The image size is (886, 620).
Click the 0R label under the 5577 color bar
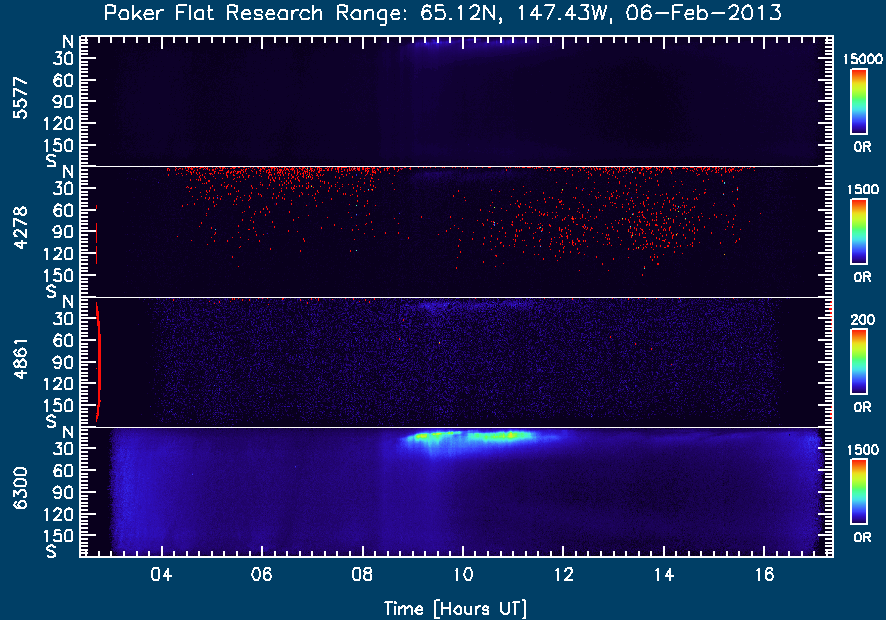coord(862,147)
